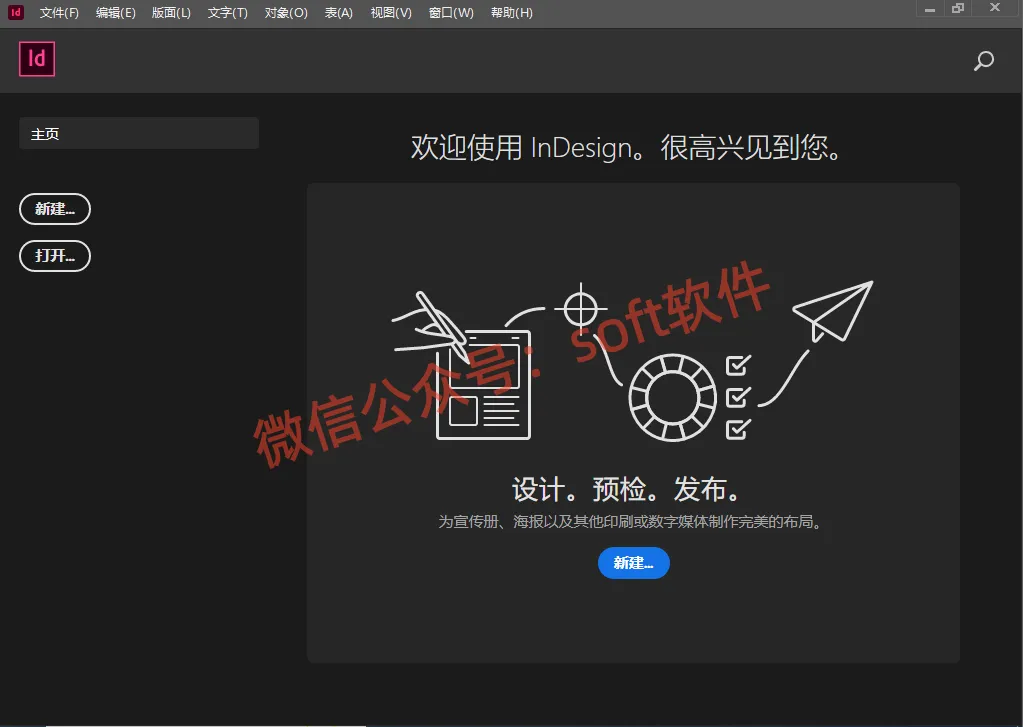Open the 对象(O) menu
Image resolution: width=1023 pixels, height=727 pixels.
(x=286, y=12)
